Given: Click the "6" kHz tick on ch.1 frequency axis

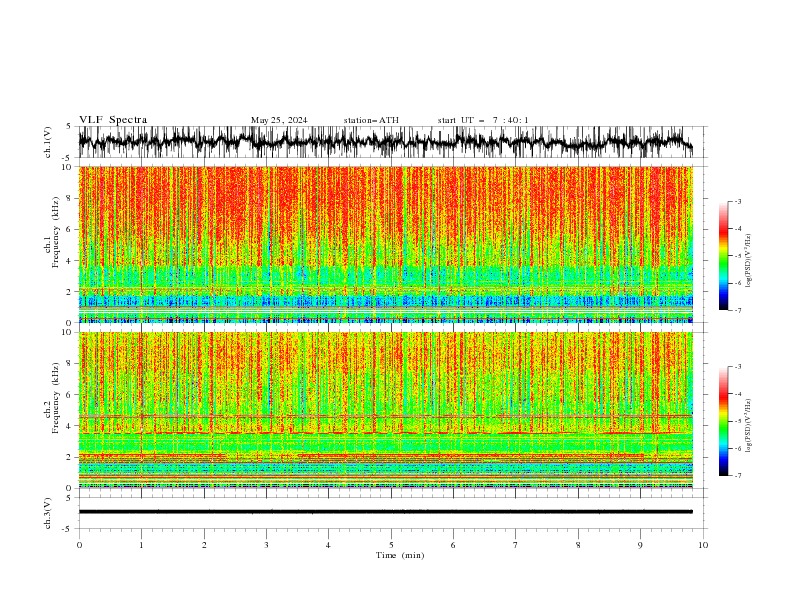Looking at the screenshot, I should pos(69,230).
